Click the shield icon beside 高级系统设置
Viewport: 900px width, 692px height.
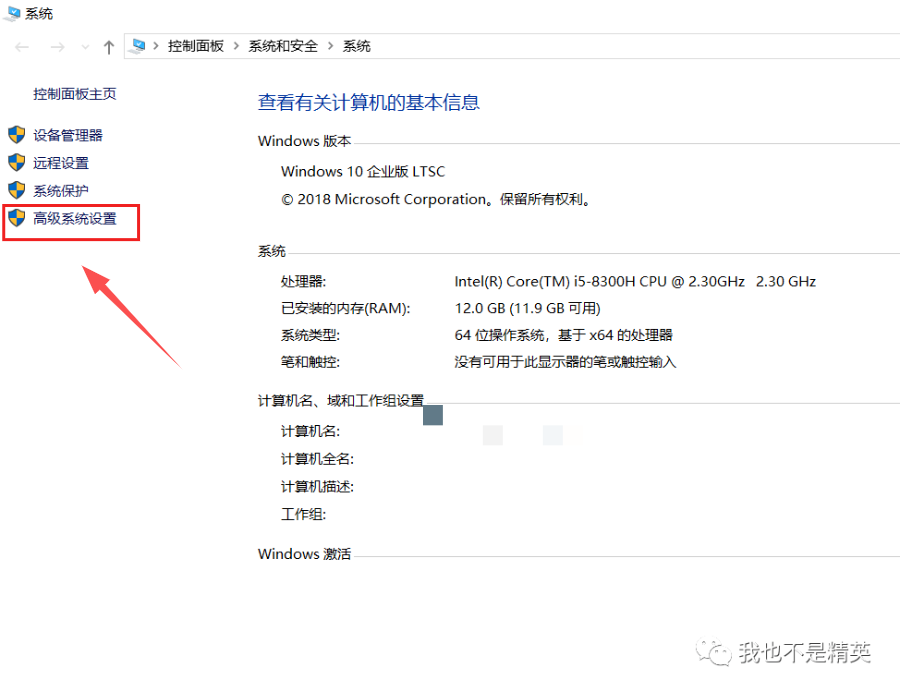(16, 218)
